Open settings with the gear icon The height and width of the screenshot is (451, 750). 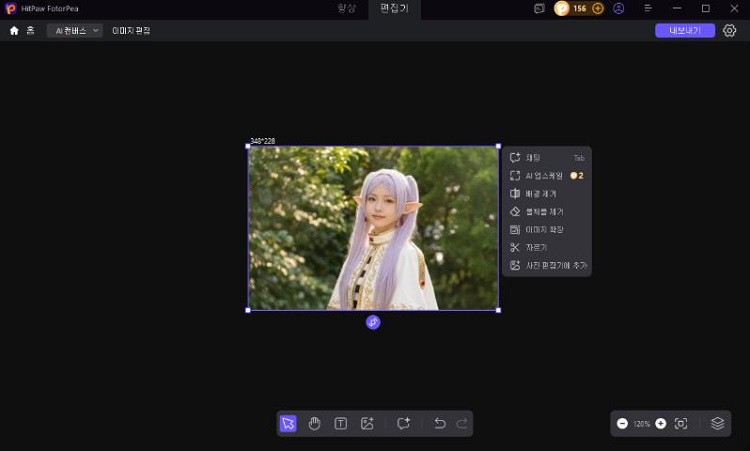(x=729, y=31)
